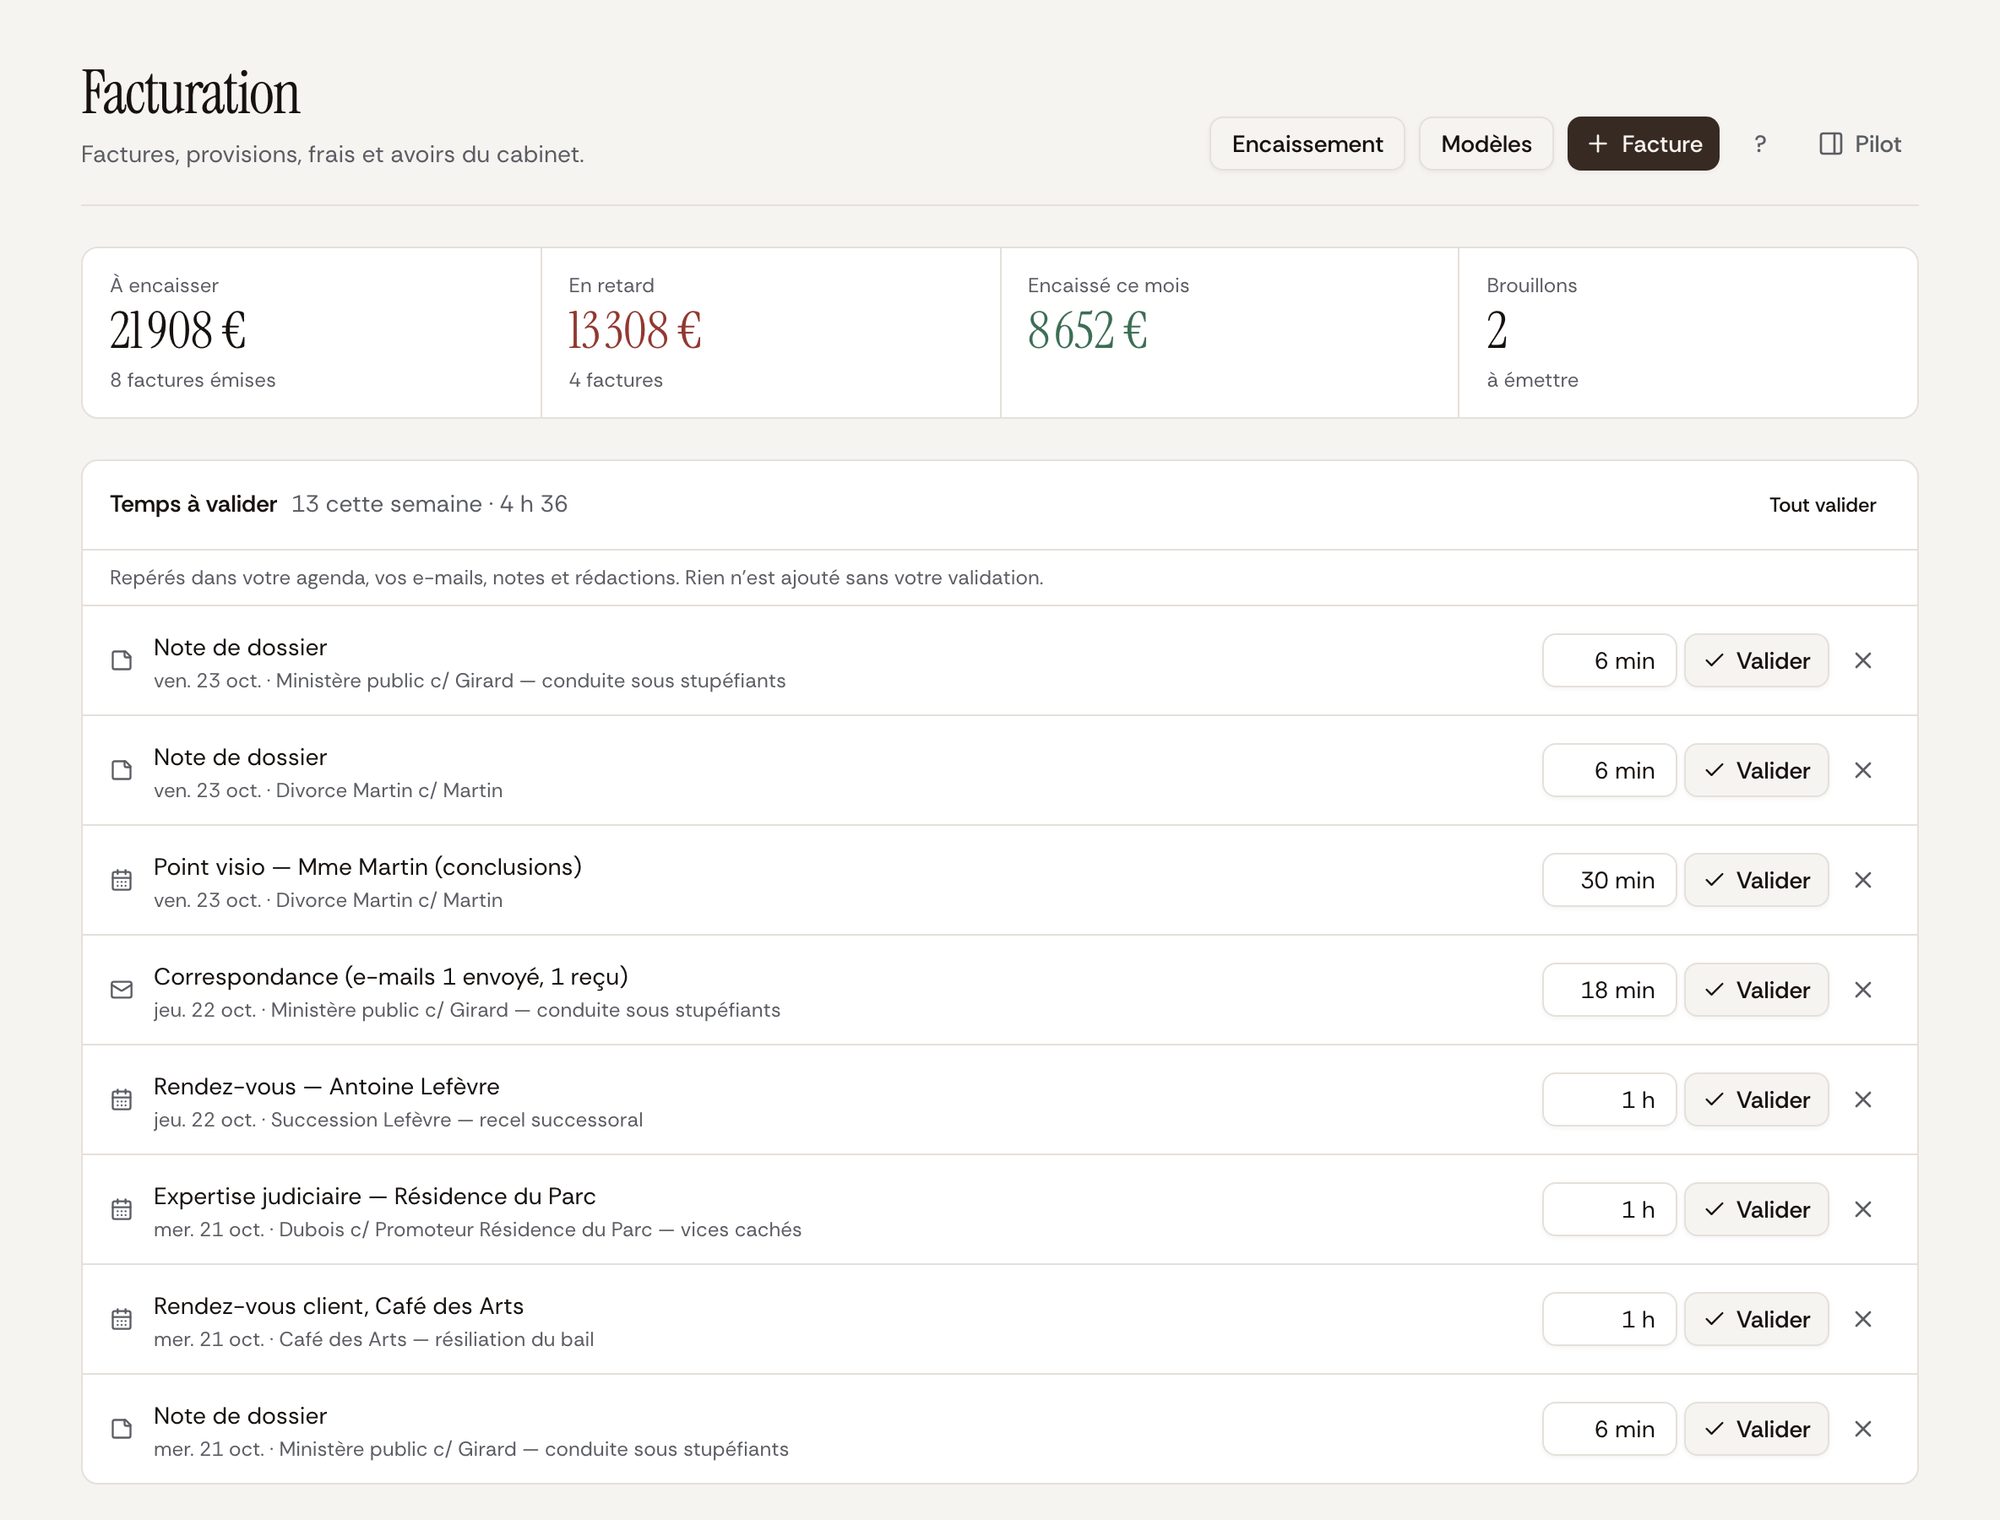This screenshot has width=2000, height=1520.
Task: Dismiss the Girard note entry dated ven. 23 oct.
Action: 1863,660
